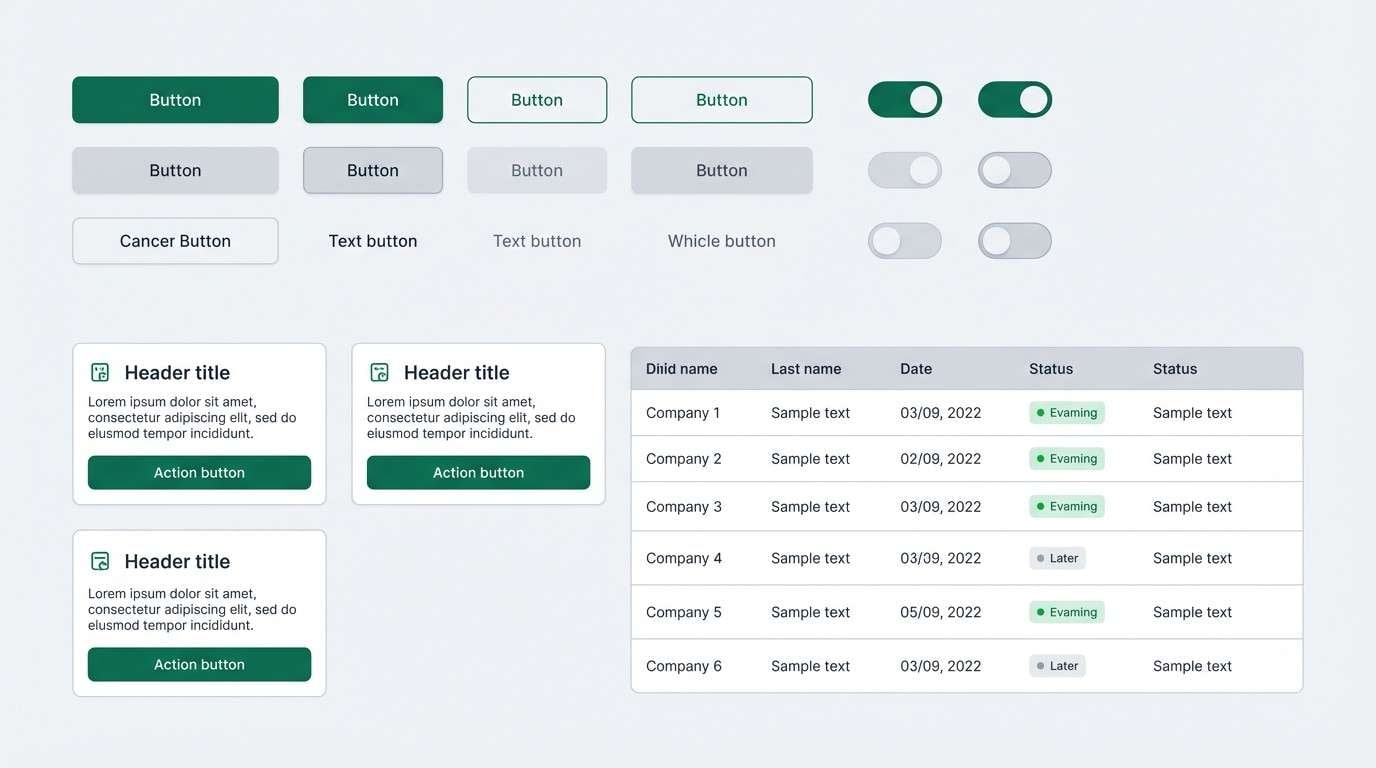Click the gray dot in Company 6's Later badge

click(x=1041, y=665)
